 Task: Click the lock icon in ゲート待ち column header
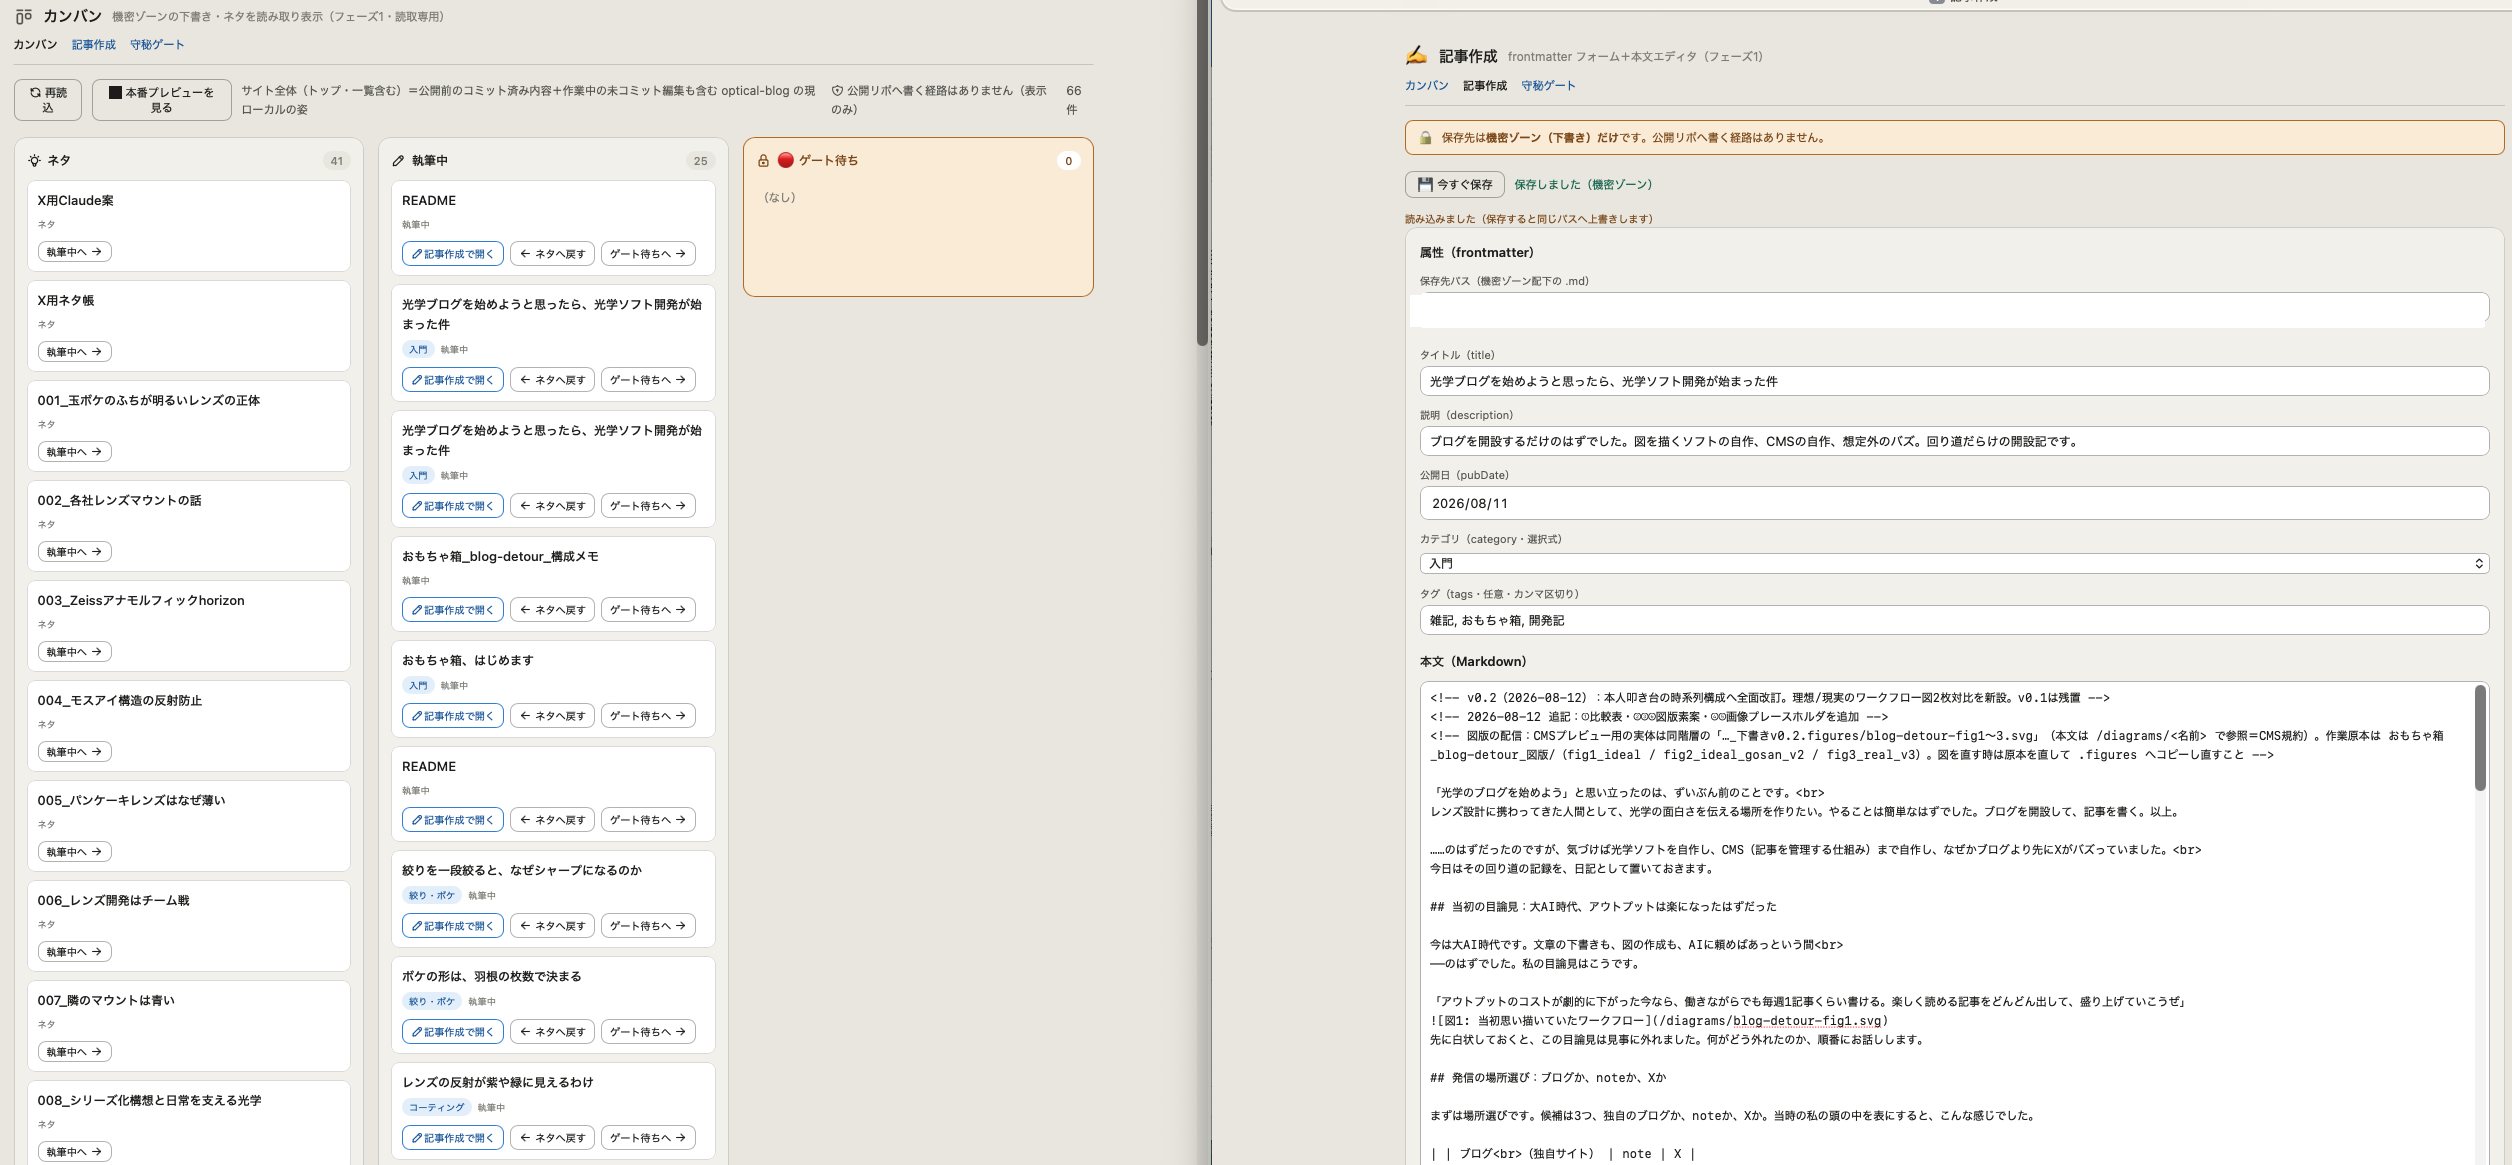pyautogui.click(x=763, y=161)
